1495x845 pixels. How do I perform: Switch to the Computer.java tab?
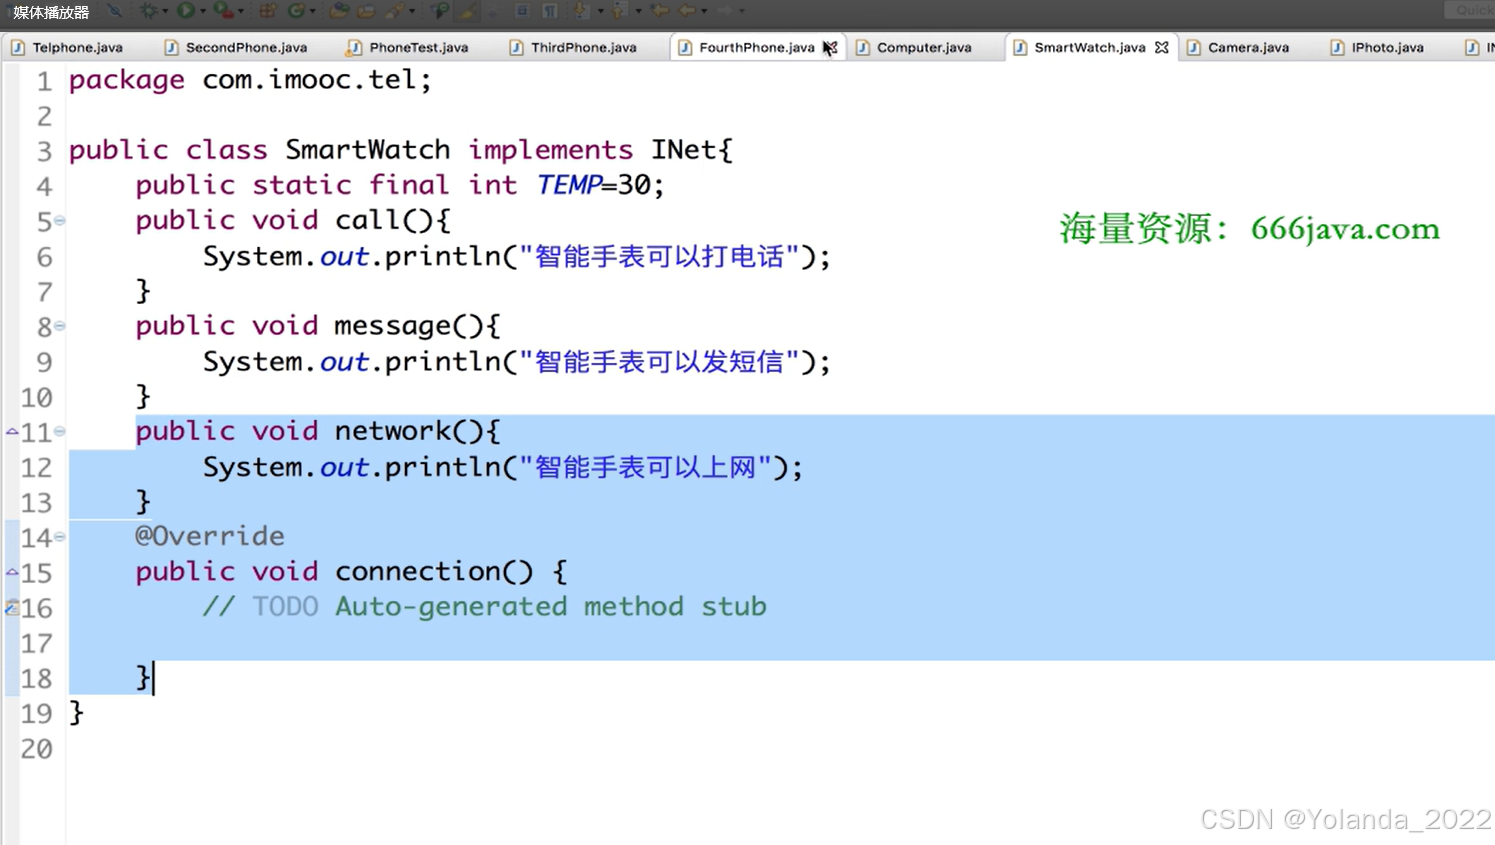914,47
